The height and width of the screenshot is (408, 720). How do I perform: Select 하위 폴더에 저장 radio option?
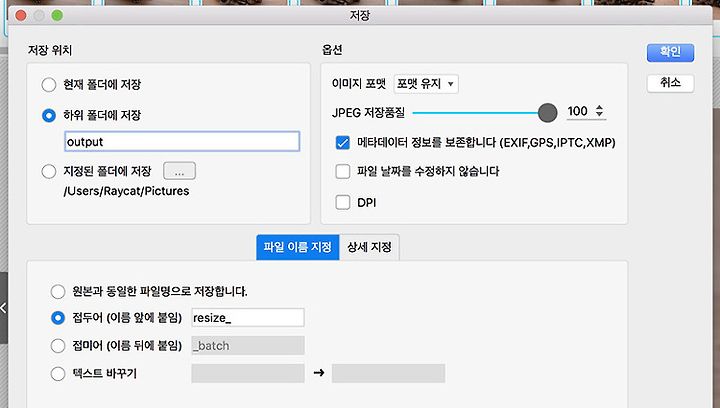coord(49,115)
